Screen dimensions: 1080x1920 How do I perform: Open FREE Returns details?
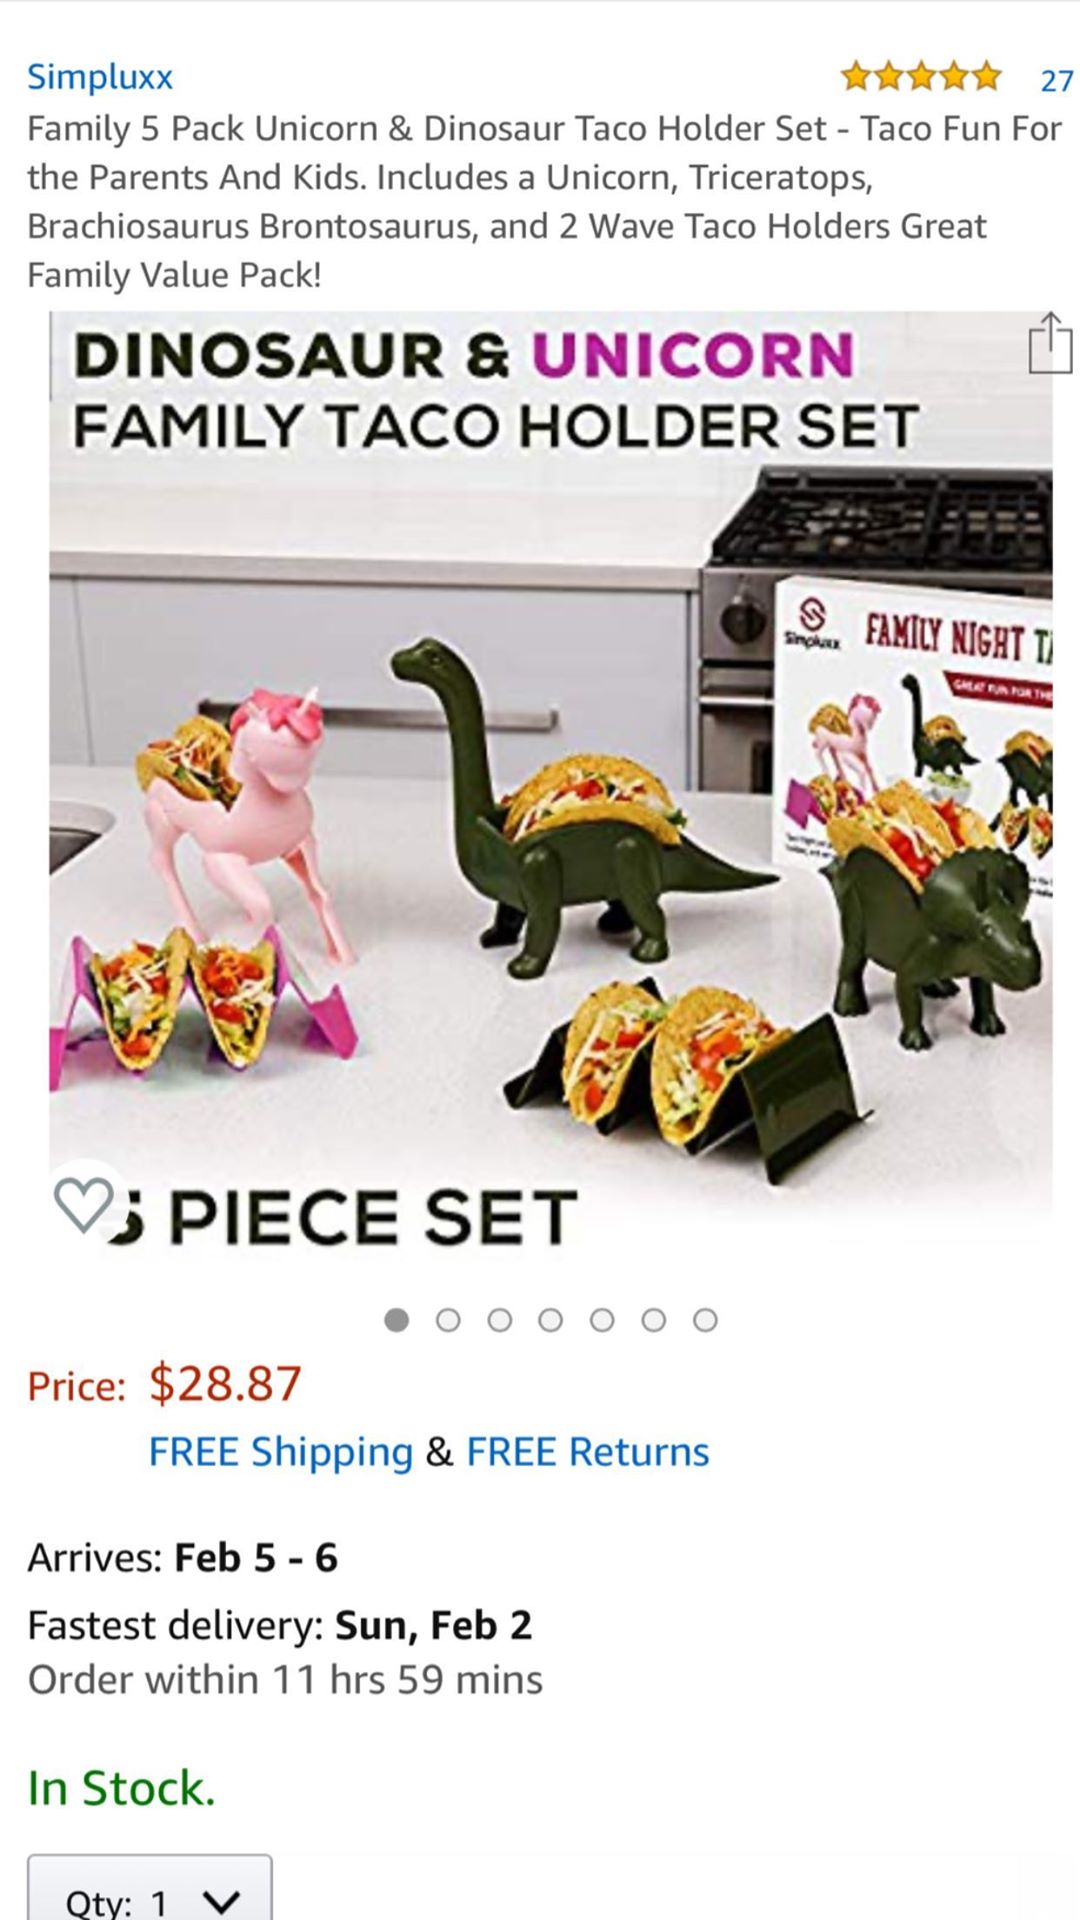588,1451
